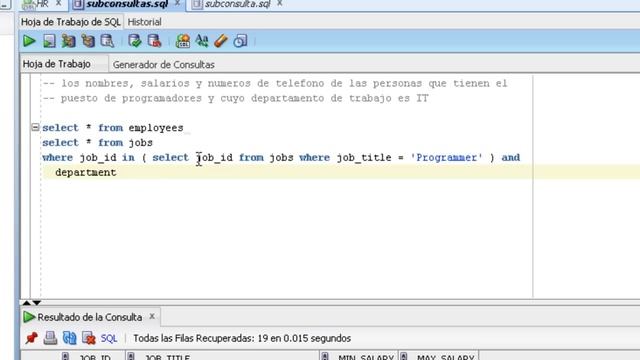The height and width of the screenshot is (360, 640).
Task: Click the splitter down arrow above results
Action: pyautogui.click(x=37, y=302)
